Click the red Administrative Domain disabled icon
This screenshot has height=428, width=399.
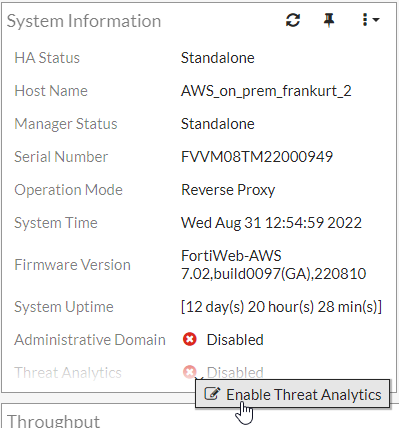(190, 340)
